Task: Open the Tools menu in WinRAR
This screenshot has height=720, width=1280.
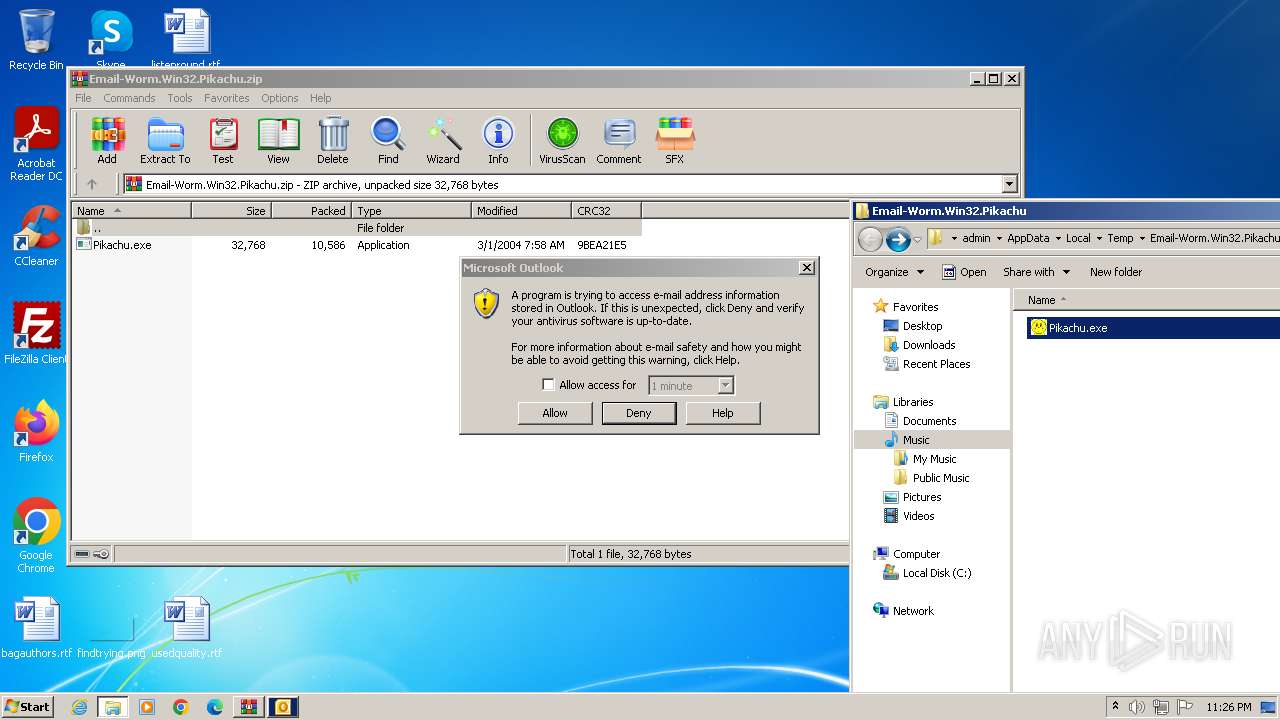Action: click(180, 98)
